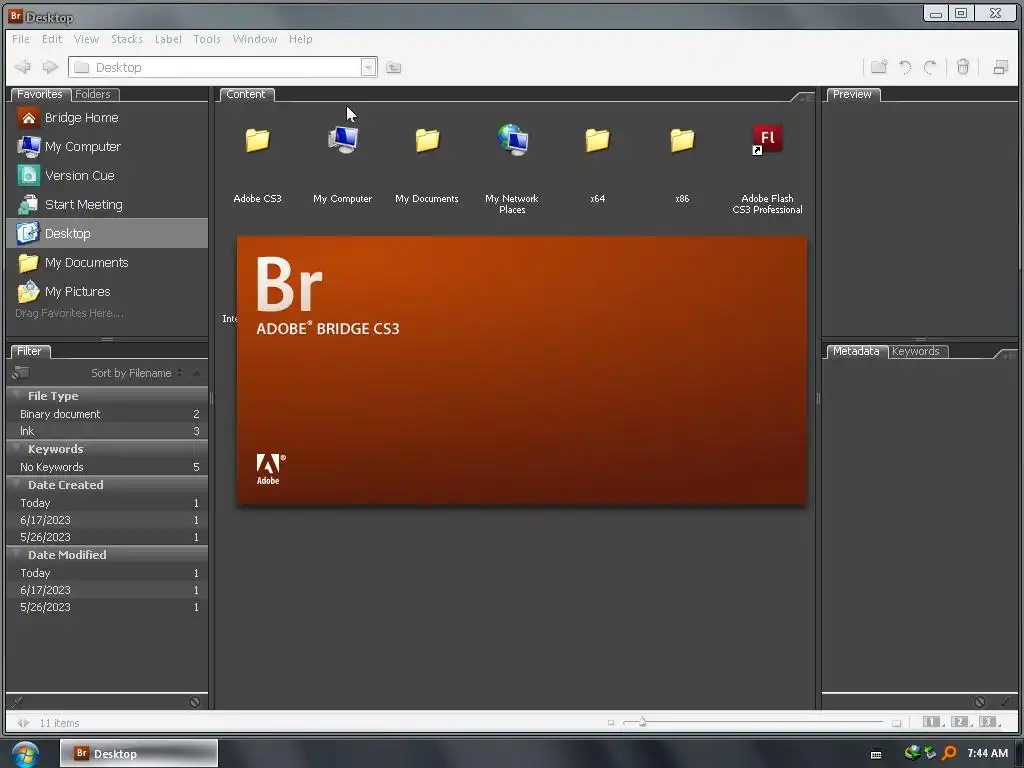
Task: Go forward with the right arrow button
Action: click(x=50, y=67)
